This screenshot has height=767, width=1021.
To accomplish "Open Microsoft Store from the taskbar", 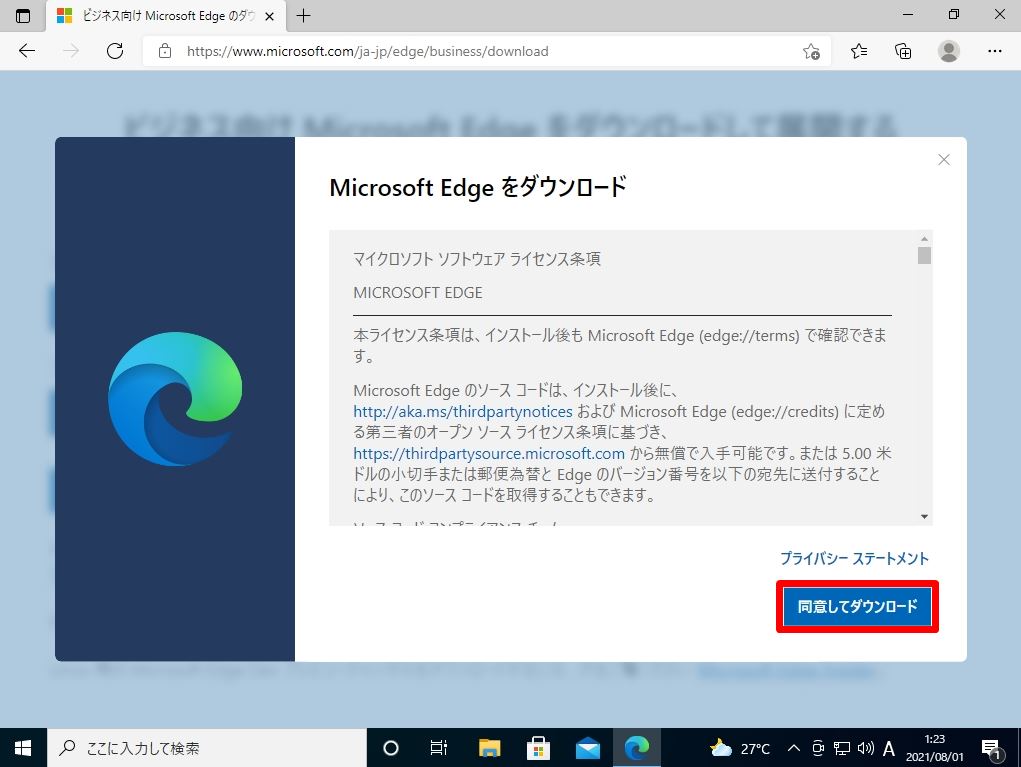I will tap(538, 748).
